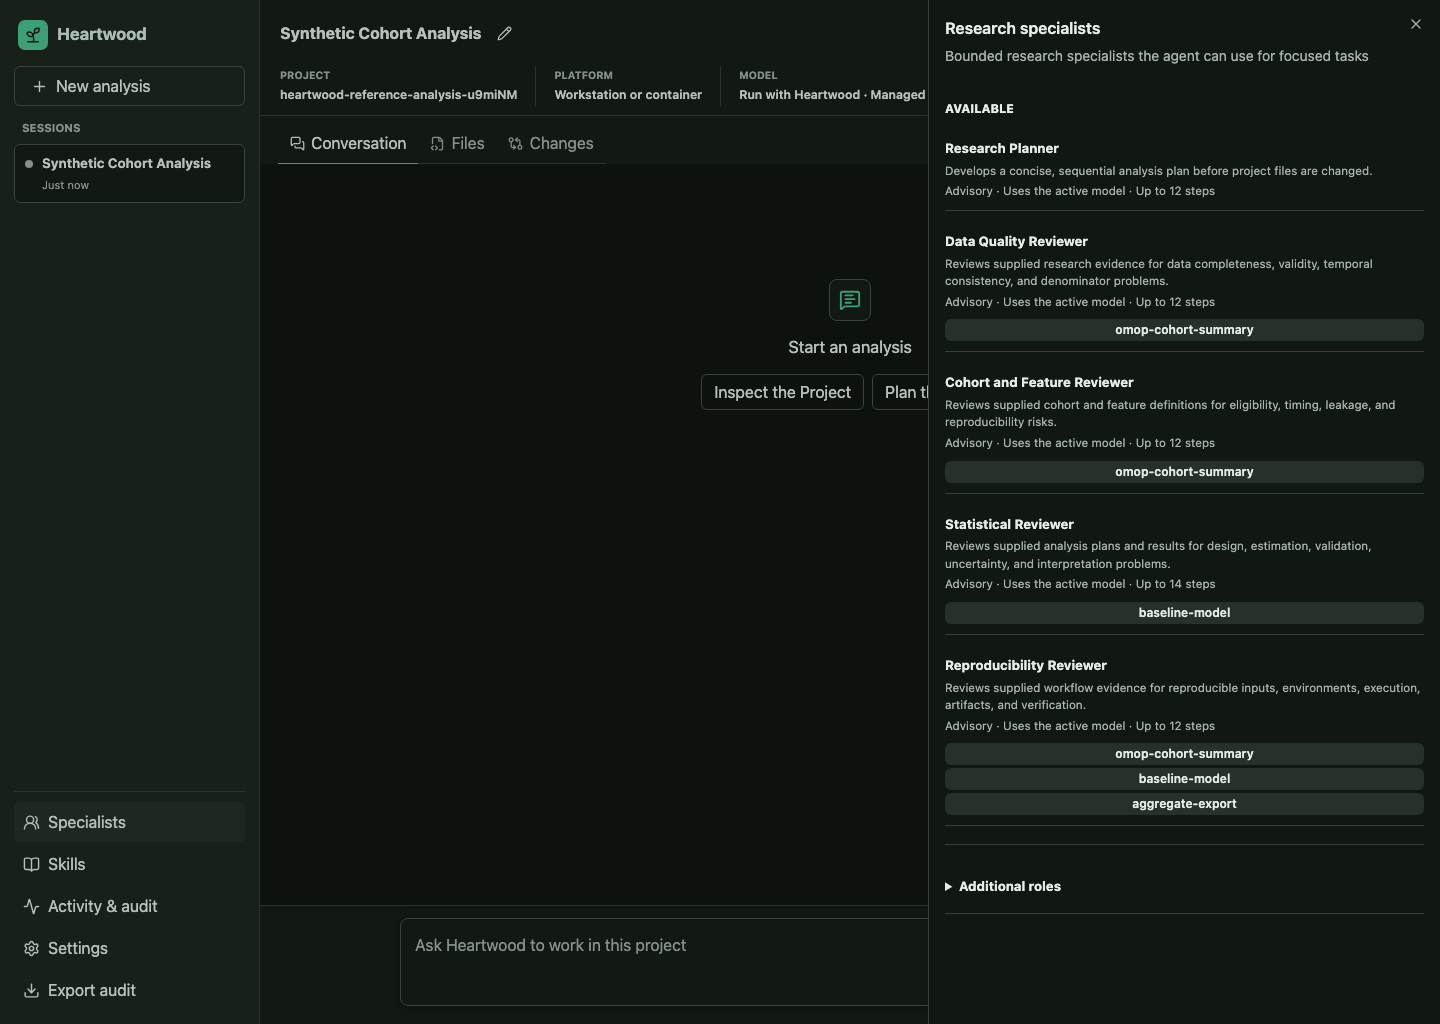1440x1024 pixels.
Task: Click the omop-cohort-summary chip under Cohort and Feature Reviewer
Action: (1184, 472)
